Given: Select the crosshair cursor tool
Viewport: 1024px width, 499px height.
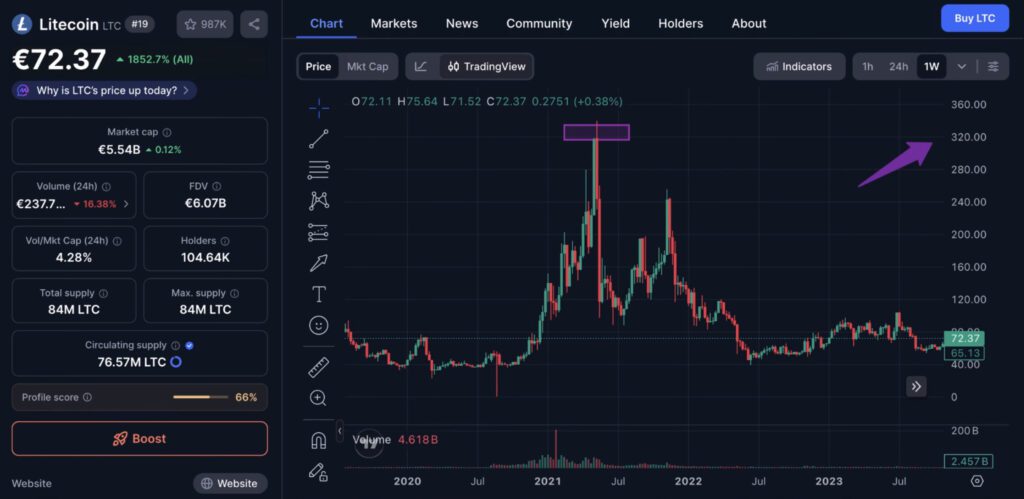Looking at the screenshot, I should tap(318, 107).
